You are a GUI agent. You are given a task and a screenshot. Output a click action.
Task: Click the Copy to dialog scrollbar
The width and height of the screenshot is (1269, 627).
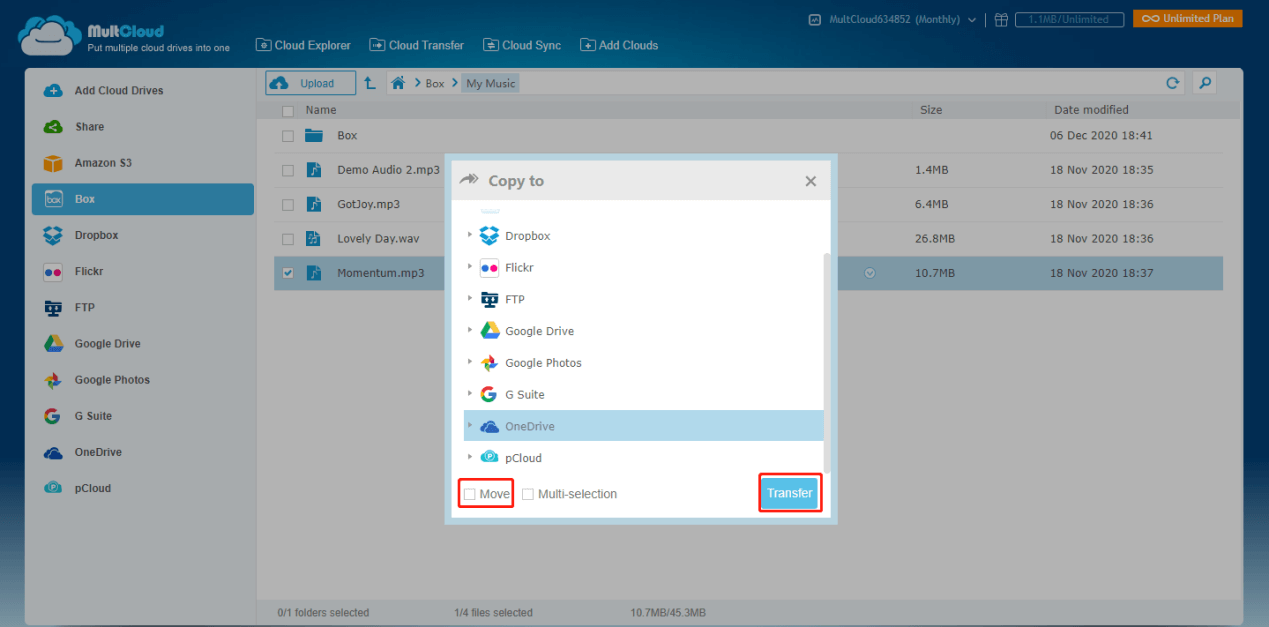pos(826,361)
